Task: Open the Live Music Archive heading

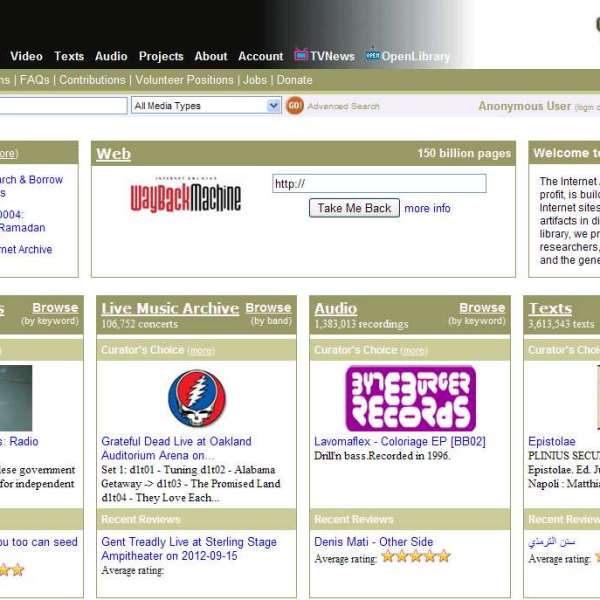Action: point(170,308)
